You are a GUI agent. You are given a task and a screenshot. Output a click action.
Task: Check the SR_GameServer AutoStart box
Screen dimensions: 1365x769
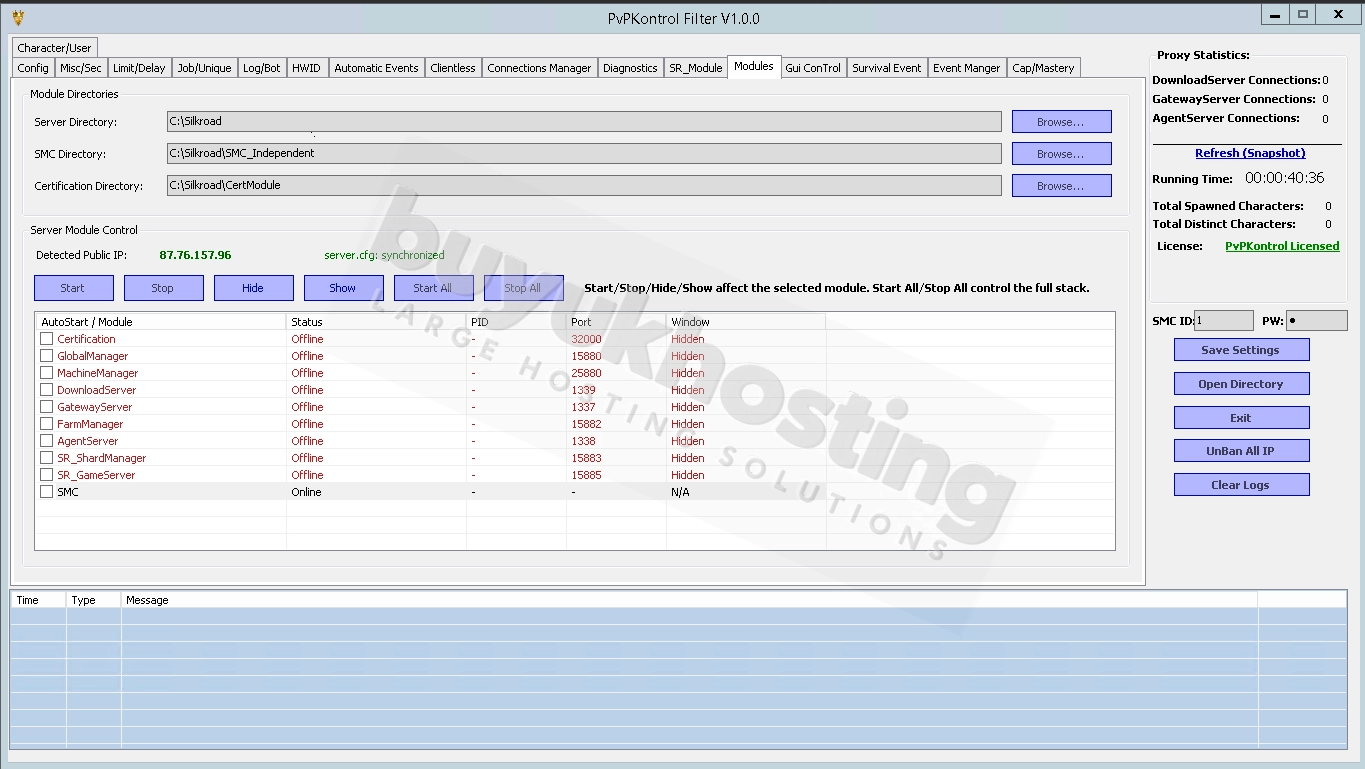46,475
